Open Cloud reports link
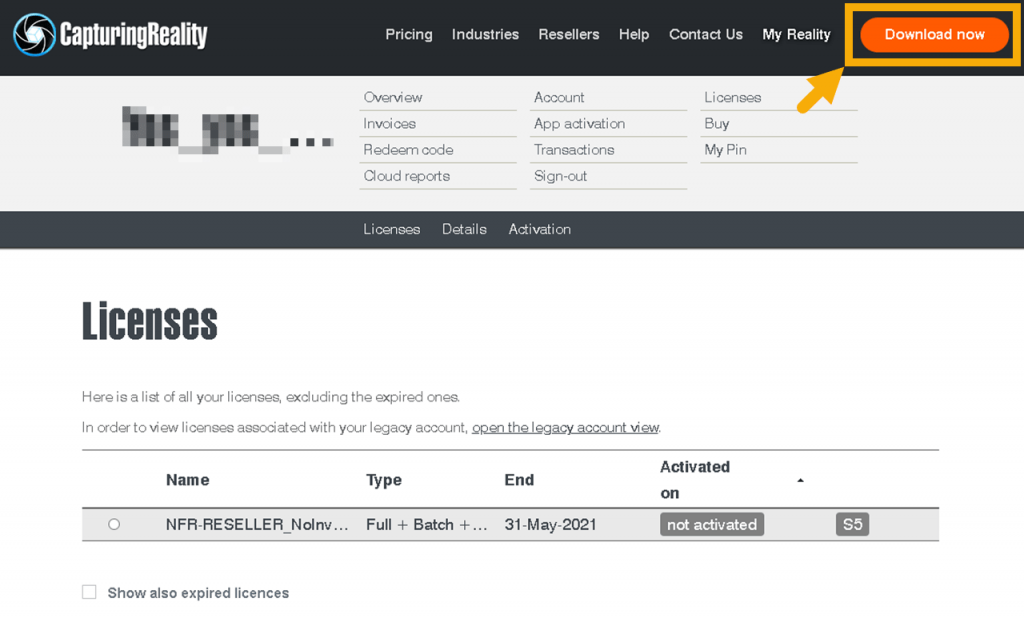Image resolution: width=1024 pixels, height=618 pixels. (406, 175)
